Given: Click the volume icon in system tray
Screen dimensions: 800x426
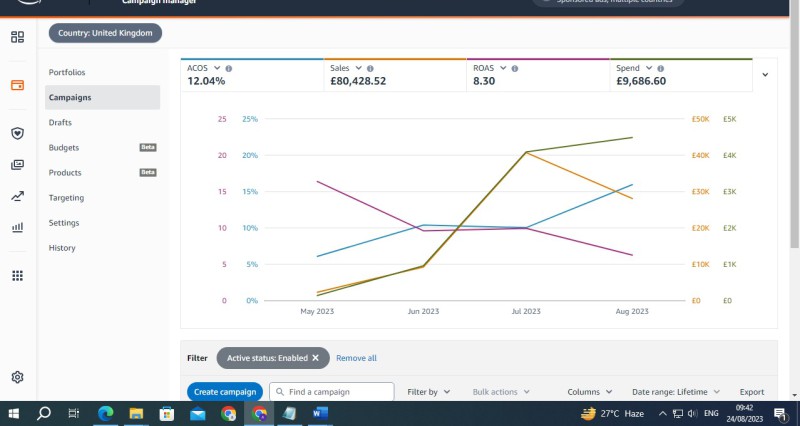Looking at the screenshot, I should [692, 414].
